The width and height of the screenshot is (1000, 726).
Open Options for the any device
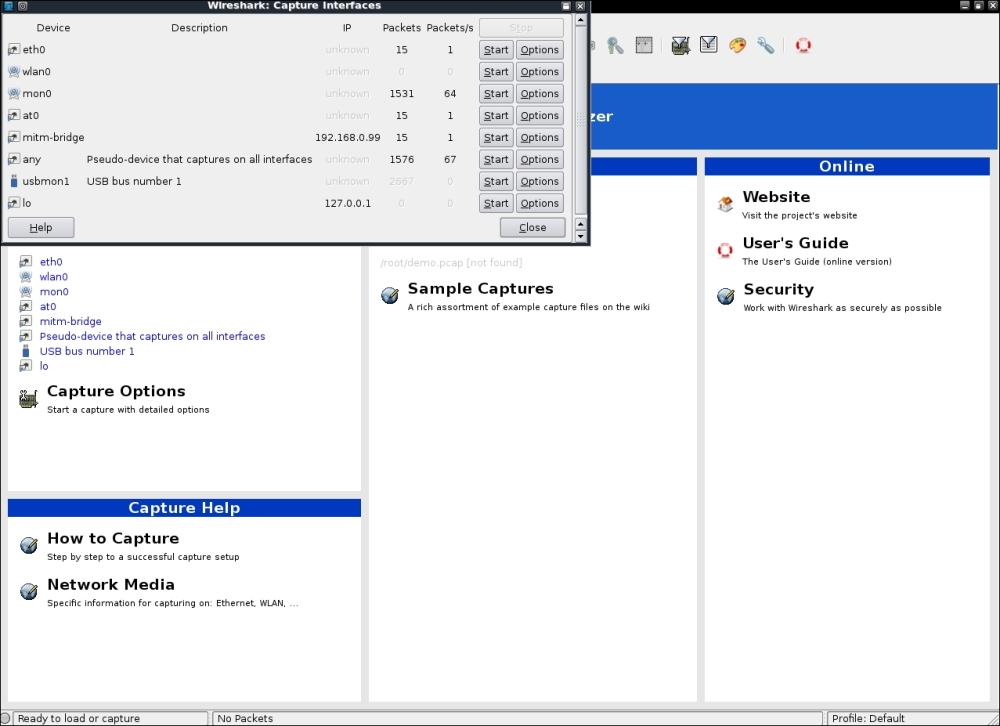coord(540,159)
